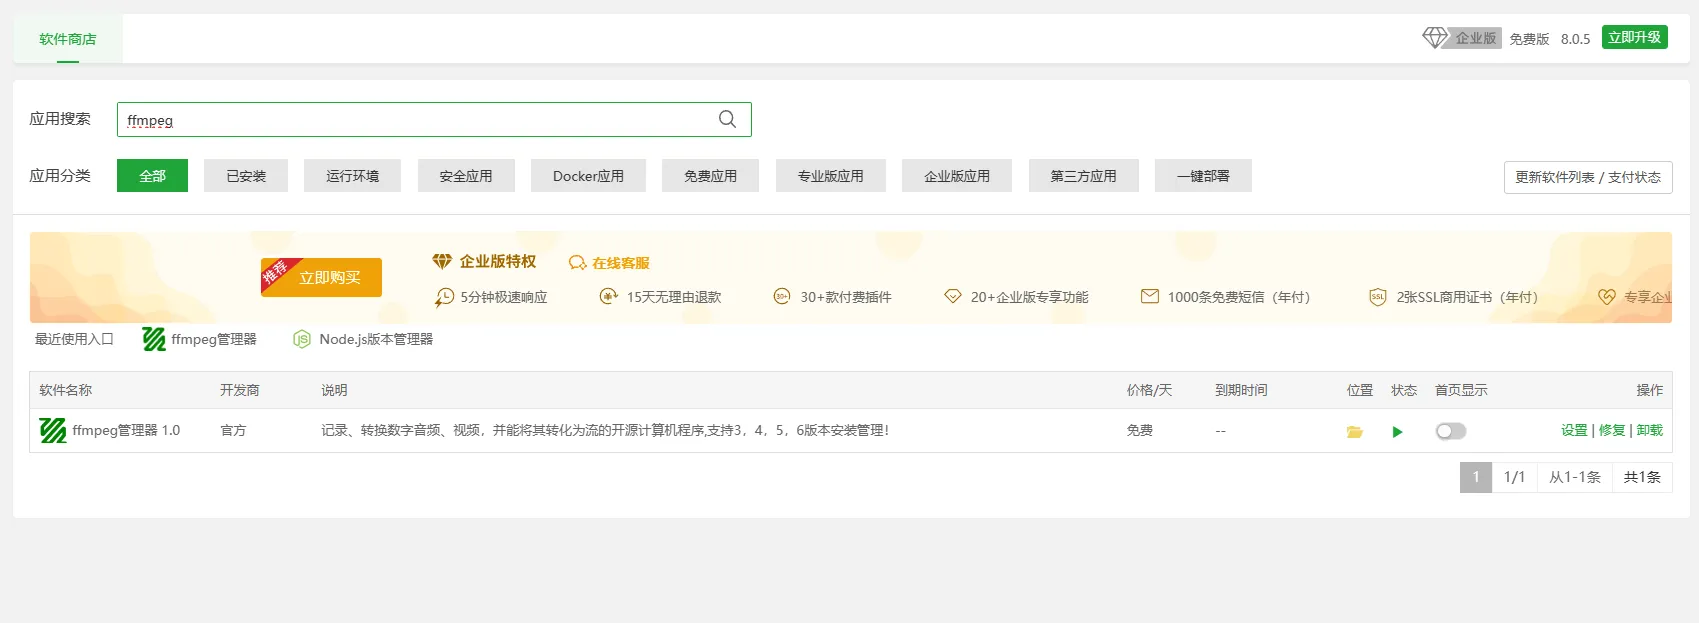Click the search magnifier icon

[727, 119]
